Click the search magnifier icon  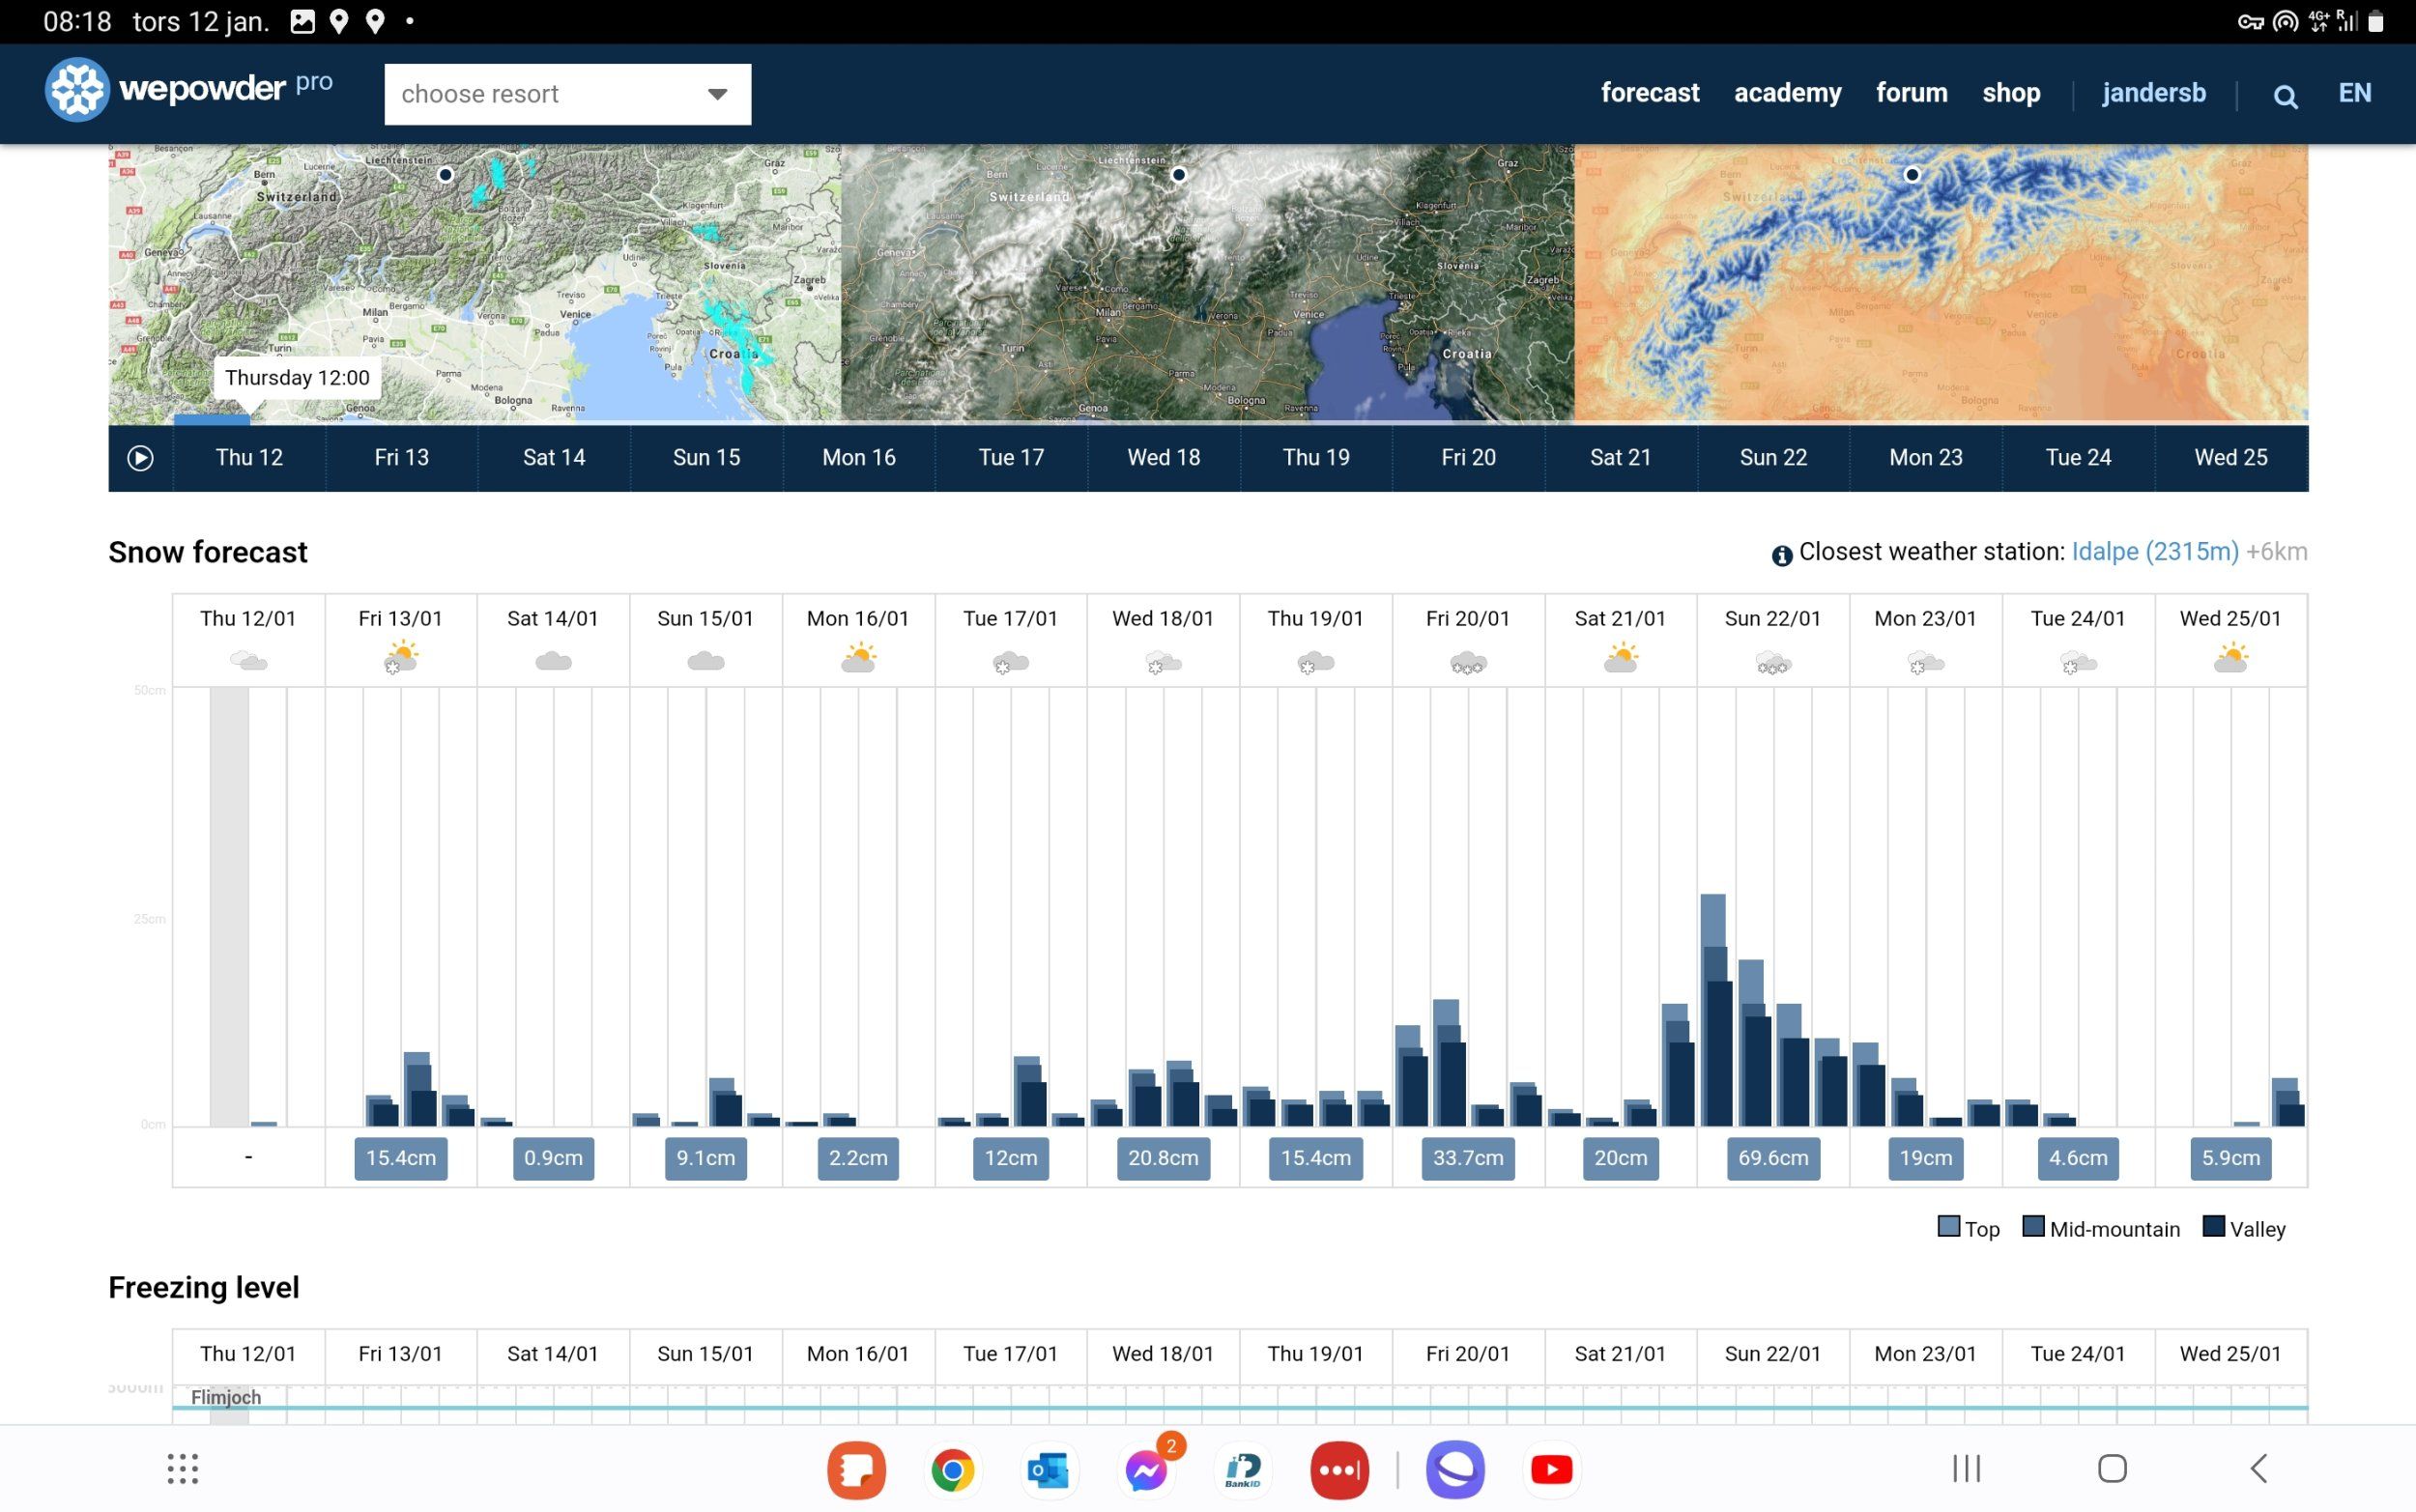coord(2285,96)
